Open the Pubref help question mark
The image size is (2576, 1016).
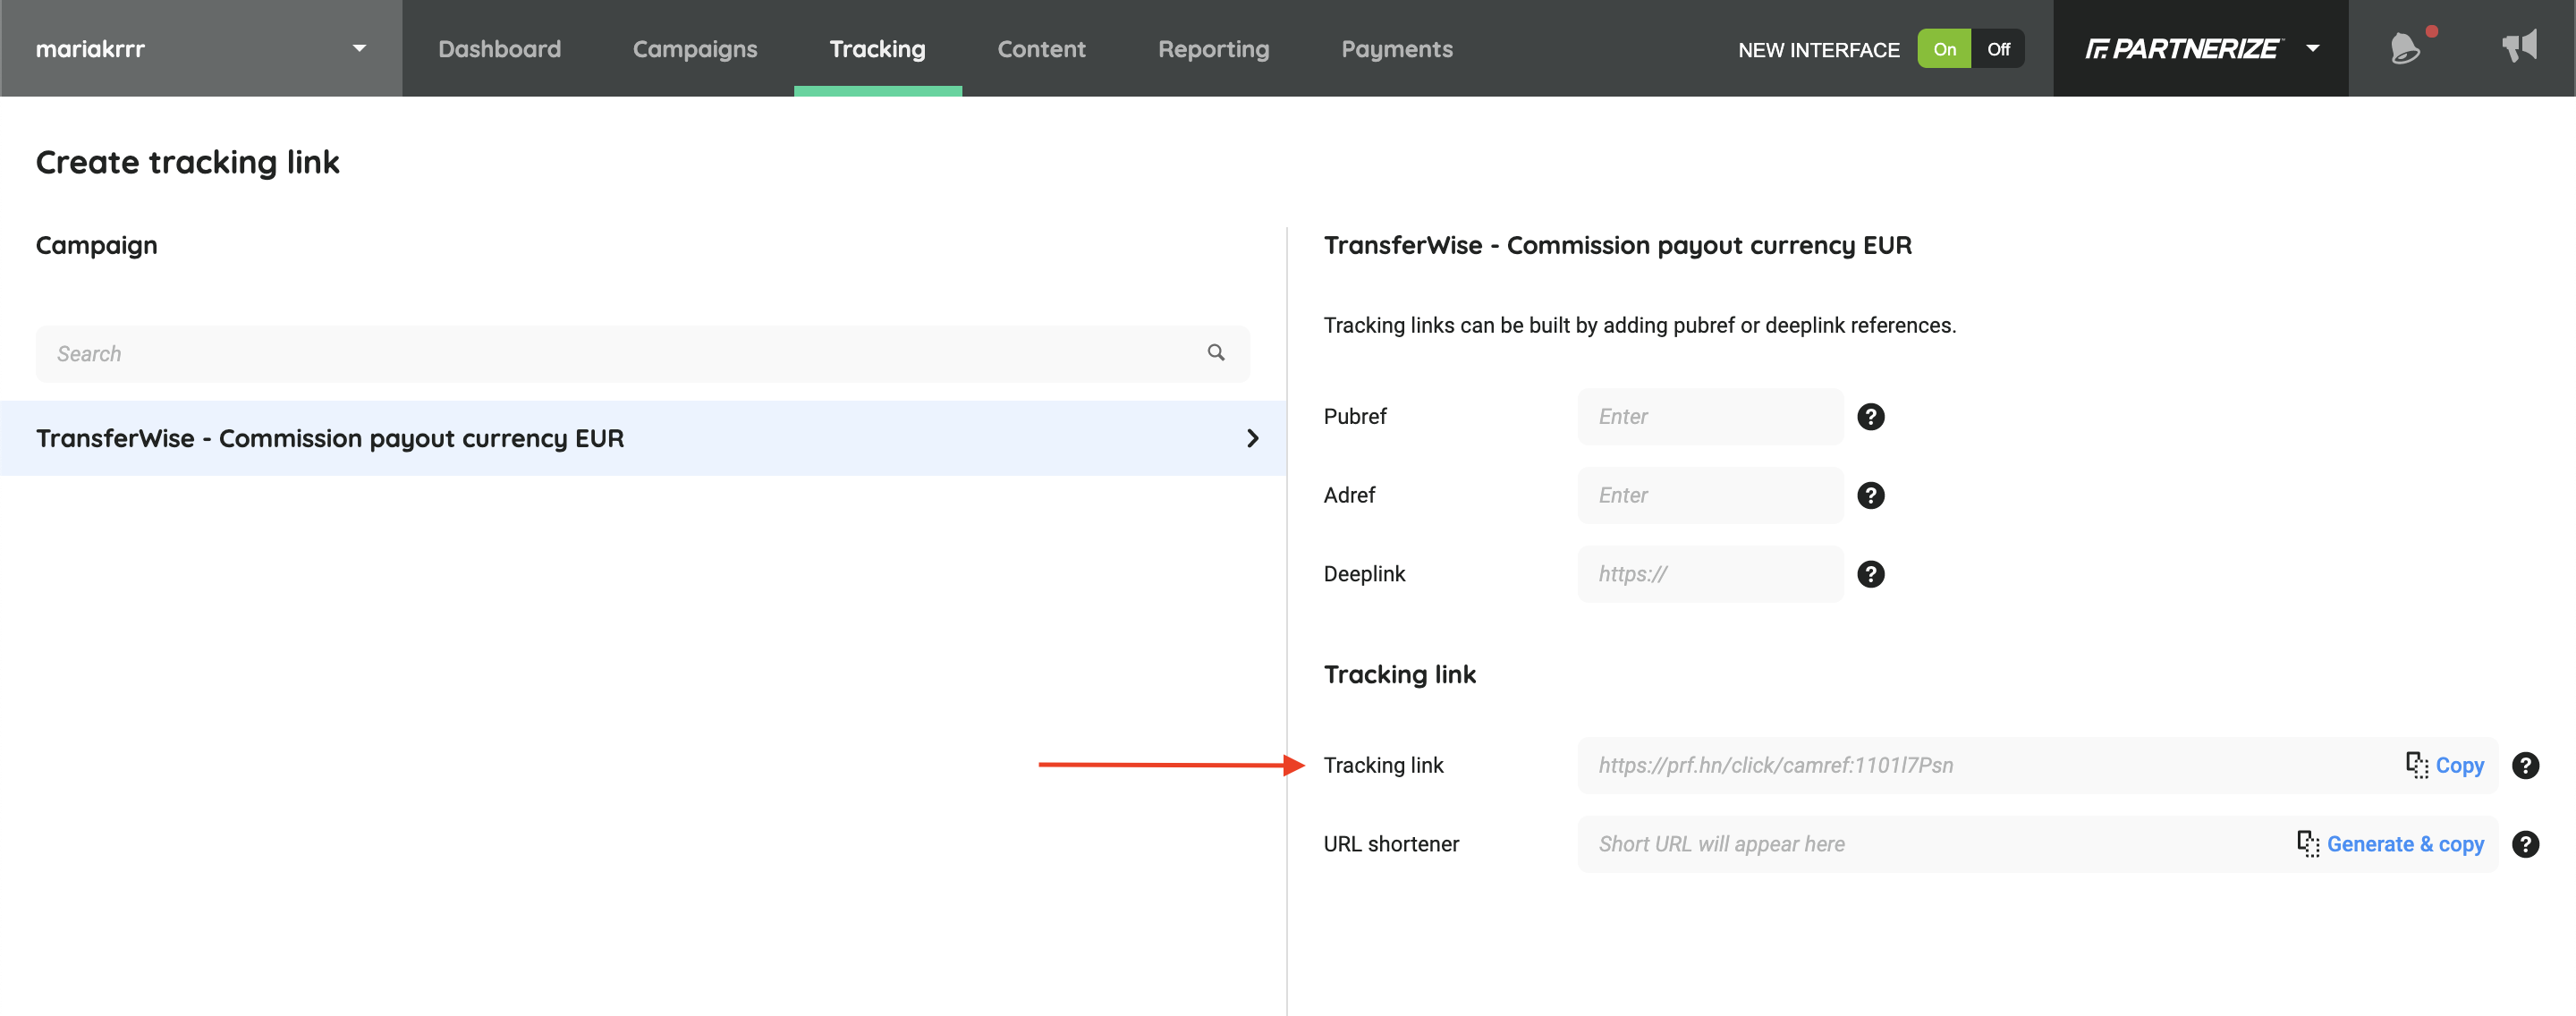[1870, 416]
